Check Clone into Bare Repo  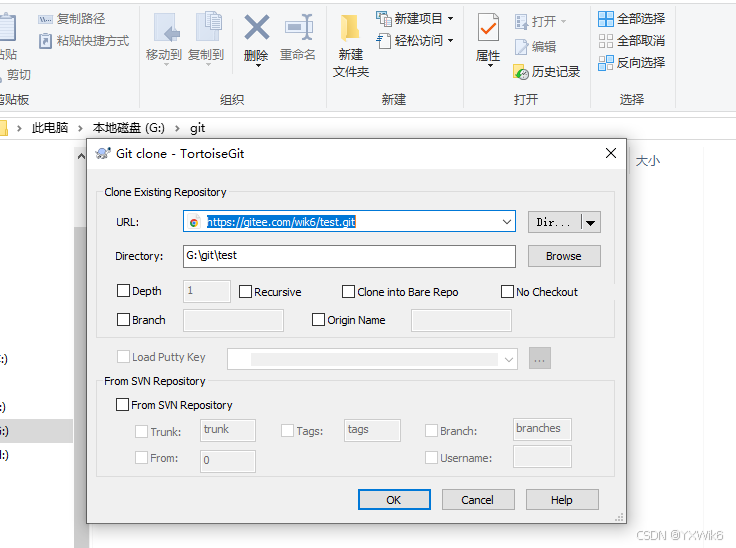pyautogui.click(x=348, y=292)
